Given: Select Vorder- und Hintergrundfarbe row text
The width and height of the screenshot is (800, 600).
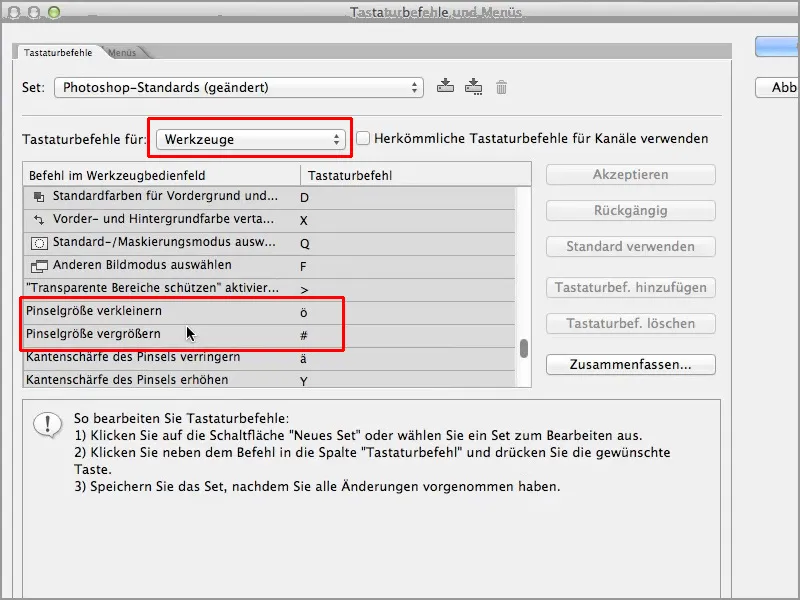Looking at the screenshot, I should [x=163, y=219].
